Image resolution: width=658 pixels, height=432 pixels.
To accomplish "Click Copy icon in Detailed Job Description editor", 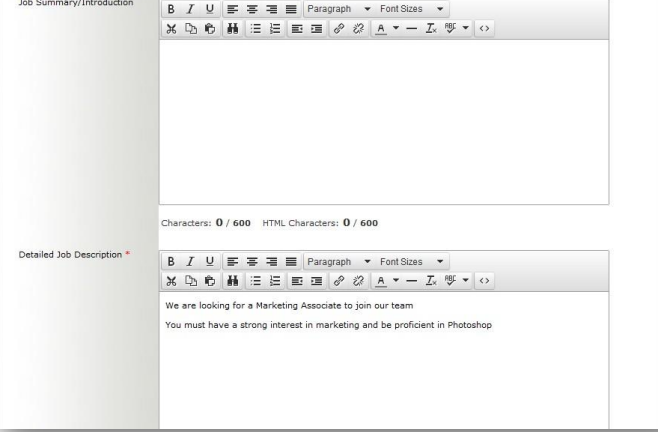I will pos(191,281).
